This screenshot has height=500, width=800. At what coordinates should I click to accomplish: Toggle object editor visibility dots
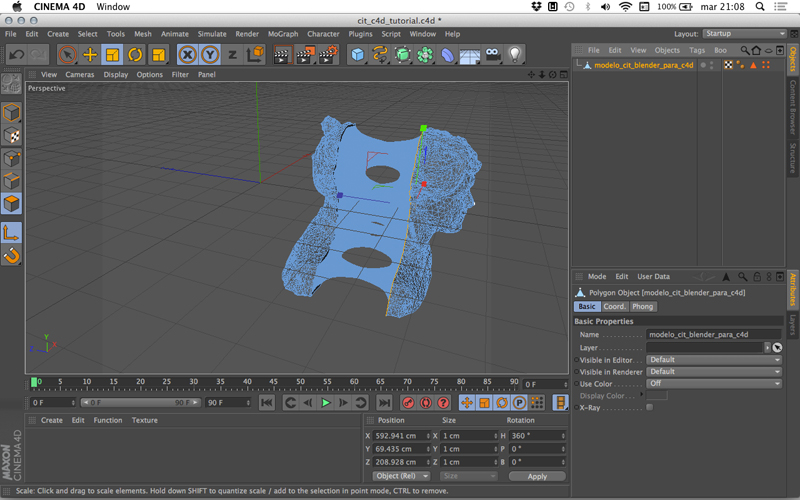(x=711, y=65)
